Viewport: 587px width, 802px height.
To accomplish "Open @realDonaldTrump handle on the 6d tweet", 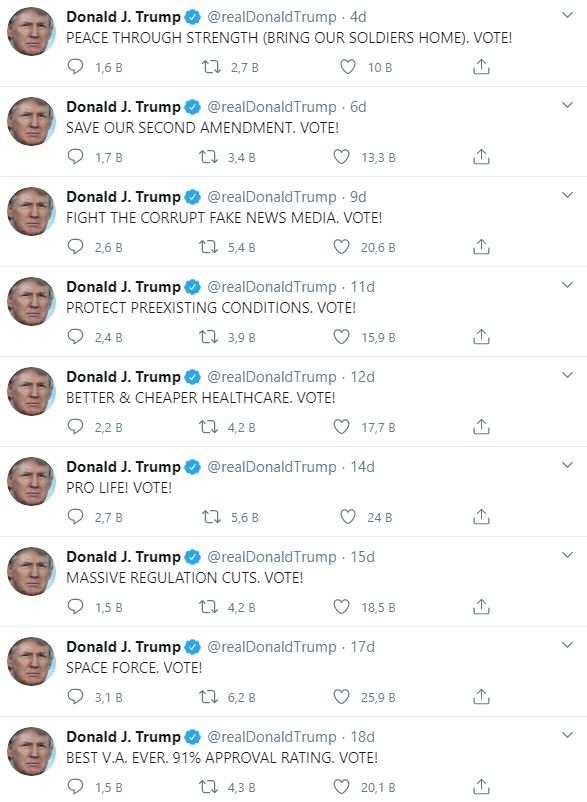I will 272,107.
